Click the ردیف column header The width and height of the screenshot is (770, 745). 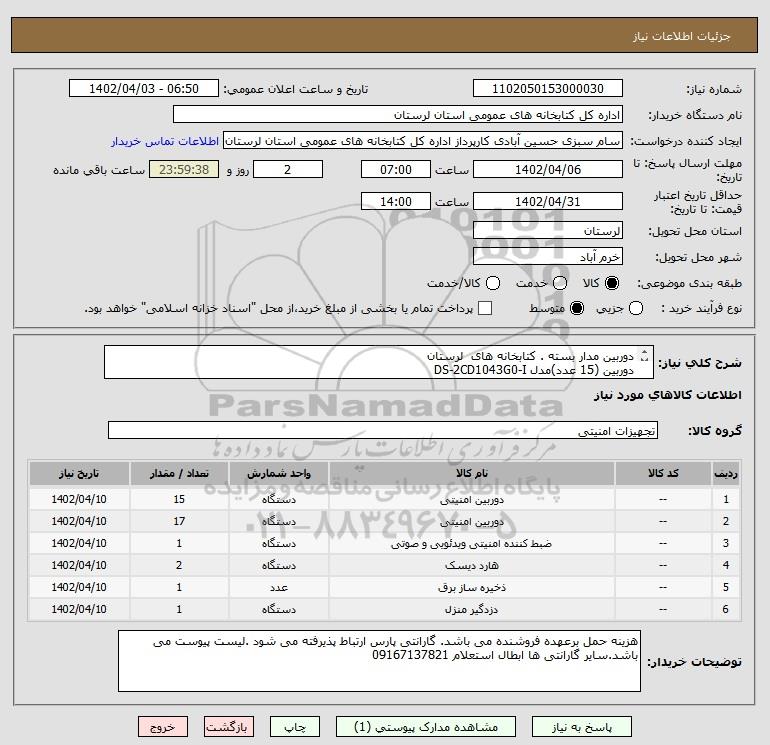click(x=726, y=473)
